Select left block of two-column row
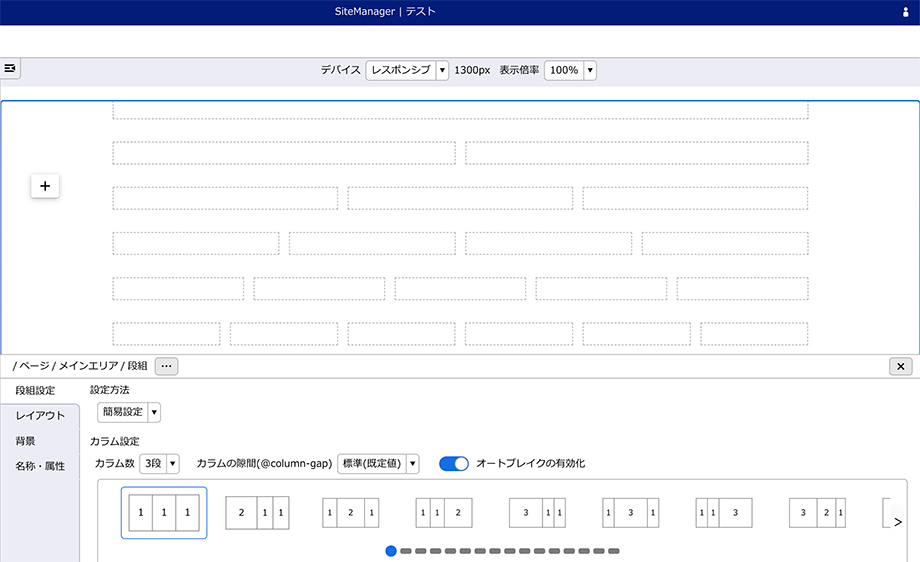Image resolution: width=920 pixels, height=562 pixels. pyautogui.click(x=284, y=153)
